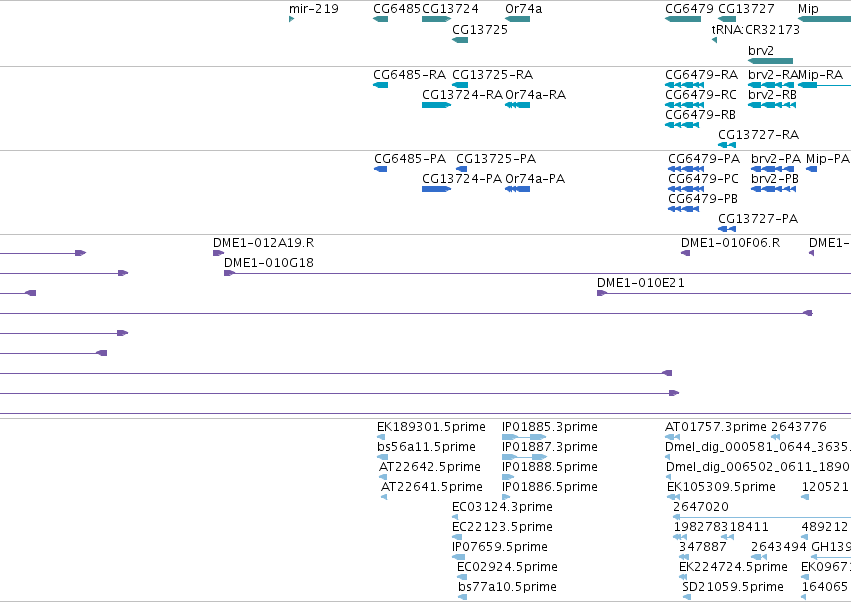The height and width of the screenshot is (602, 851).
Task: Select the brv2-RB transcript glyph
Action: (x=772, y=105)
